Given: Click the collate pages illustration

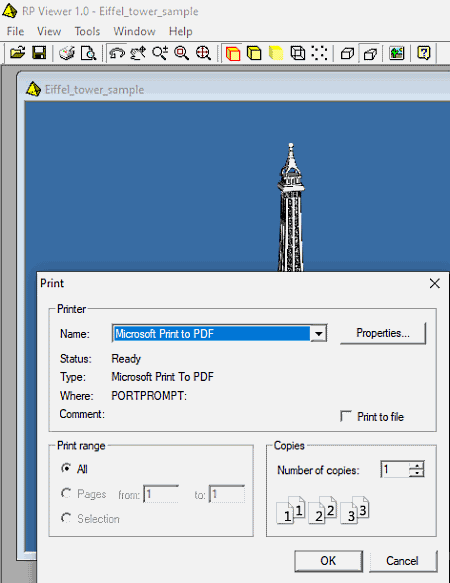Looking at the screenshot, I should (x=322, y=510).
